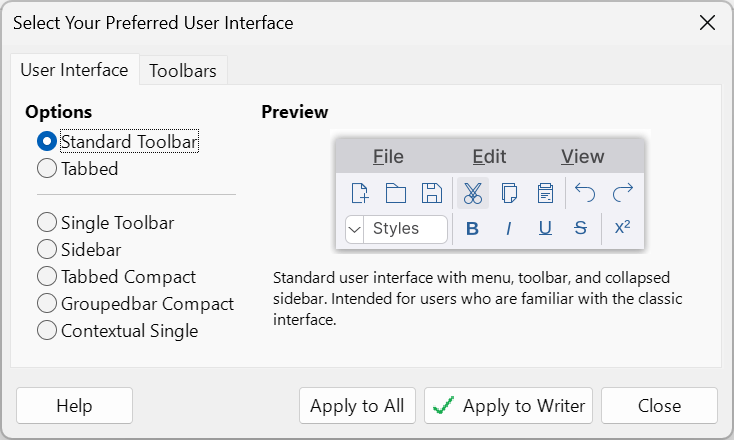Viewport: 734px width, 440px height.
Task: Click the Help button
Action: point(74,405)
